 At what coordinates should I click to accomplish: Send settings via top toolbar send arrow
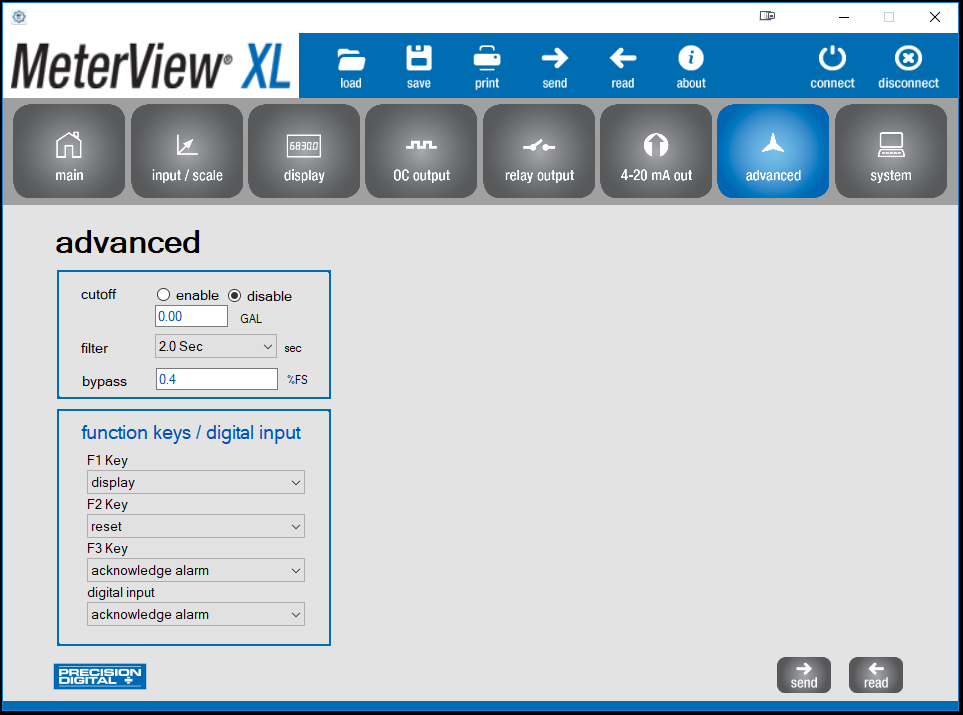coord(555,67)
